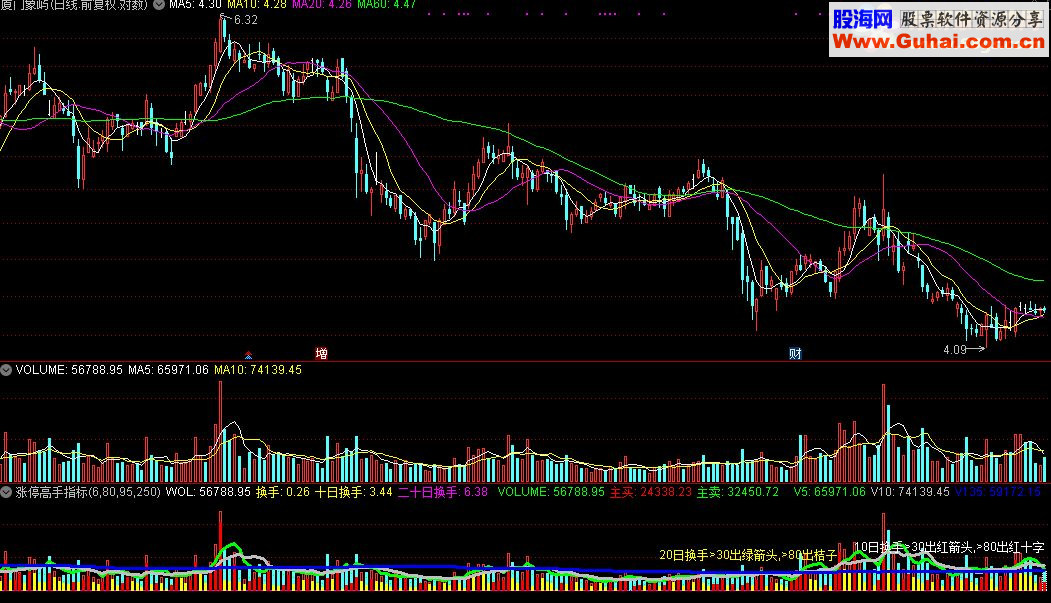
Task: Open dropdown arrow beside VOLUME indicator label
Action: pyautogui.click(x=6, y=370)
